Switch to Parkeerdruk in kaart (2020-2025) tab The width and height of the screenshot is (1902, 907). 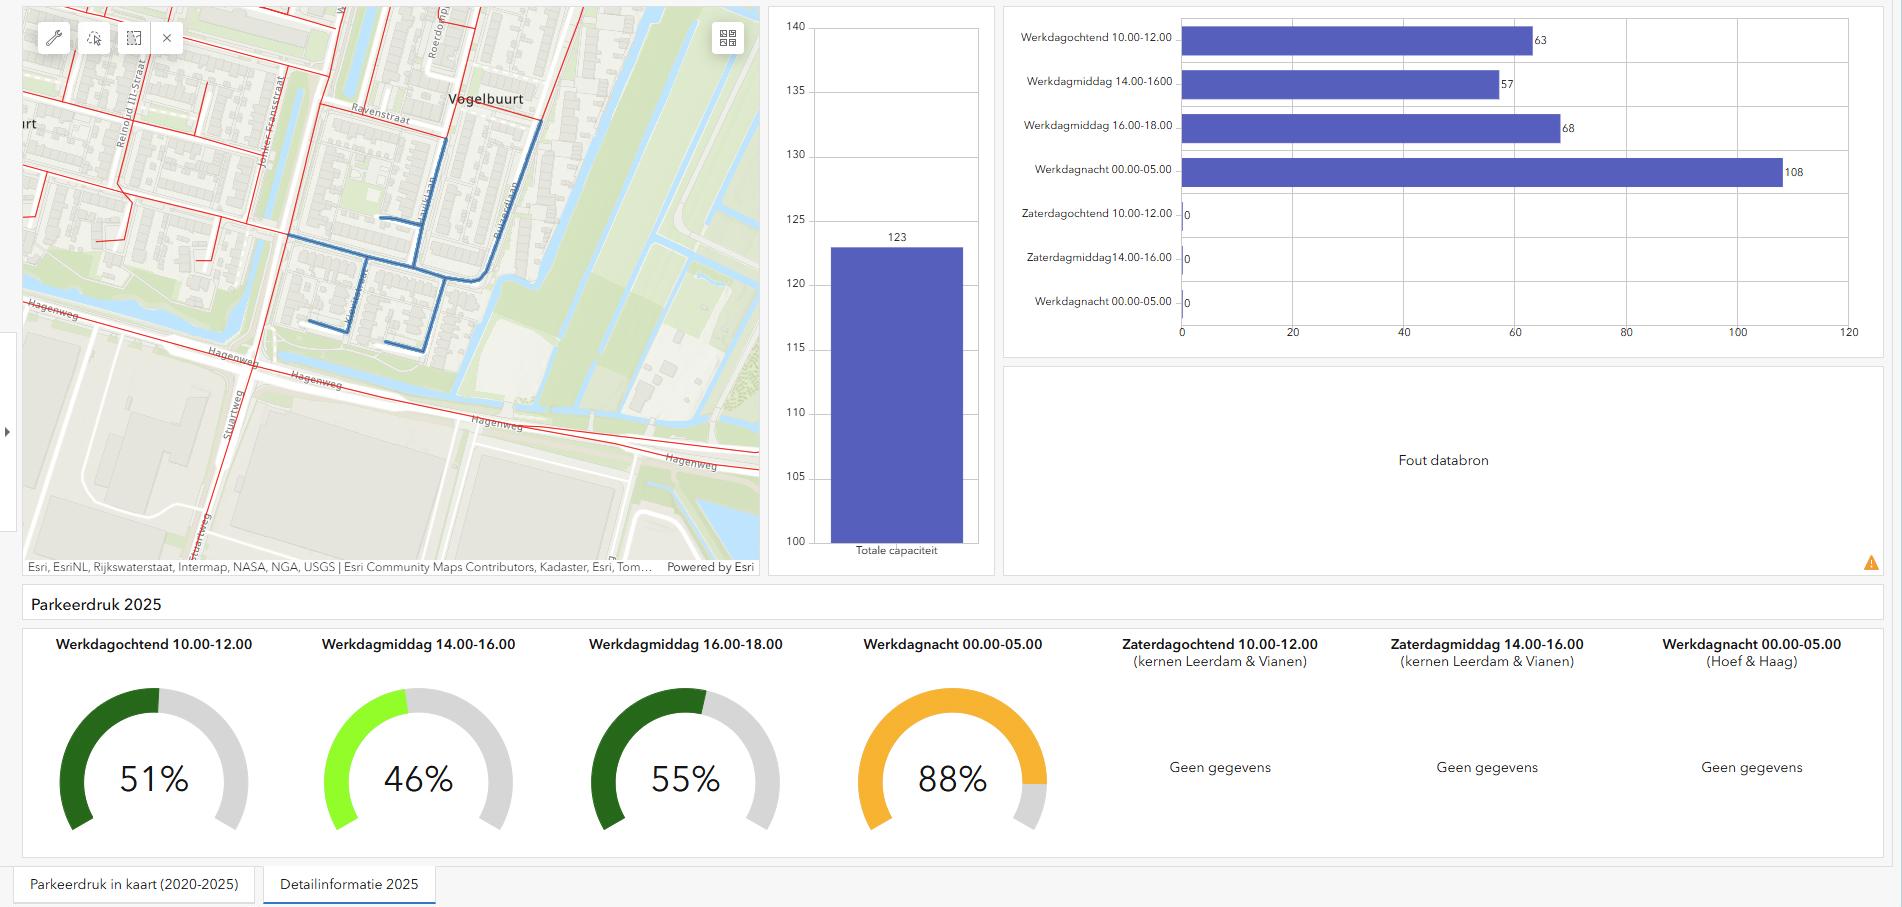[x=134, y=884]
